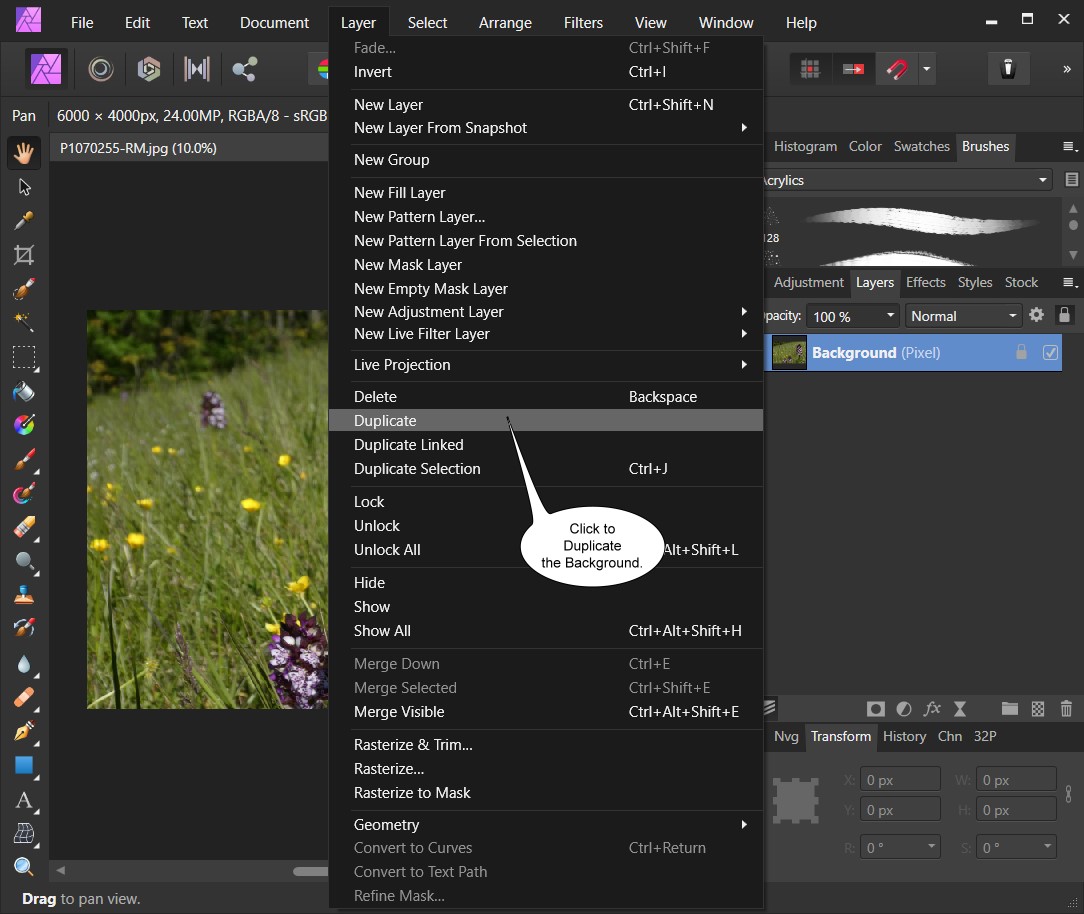Viewport: 1084px width, 914px height.
Task: Toggle lock icon on the Background layer
Action: click(x=1021, y=353)
